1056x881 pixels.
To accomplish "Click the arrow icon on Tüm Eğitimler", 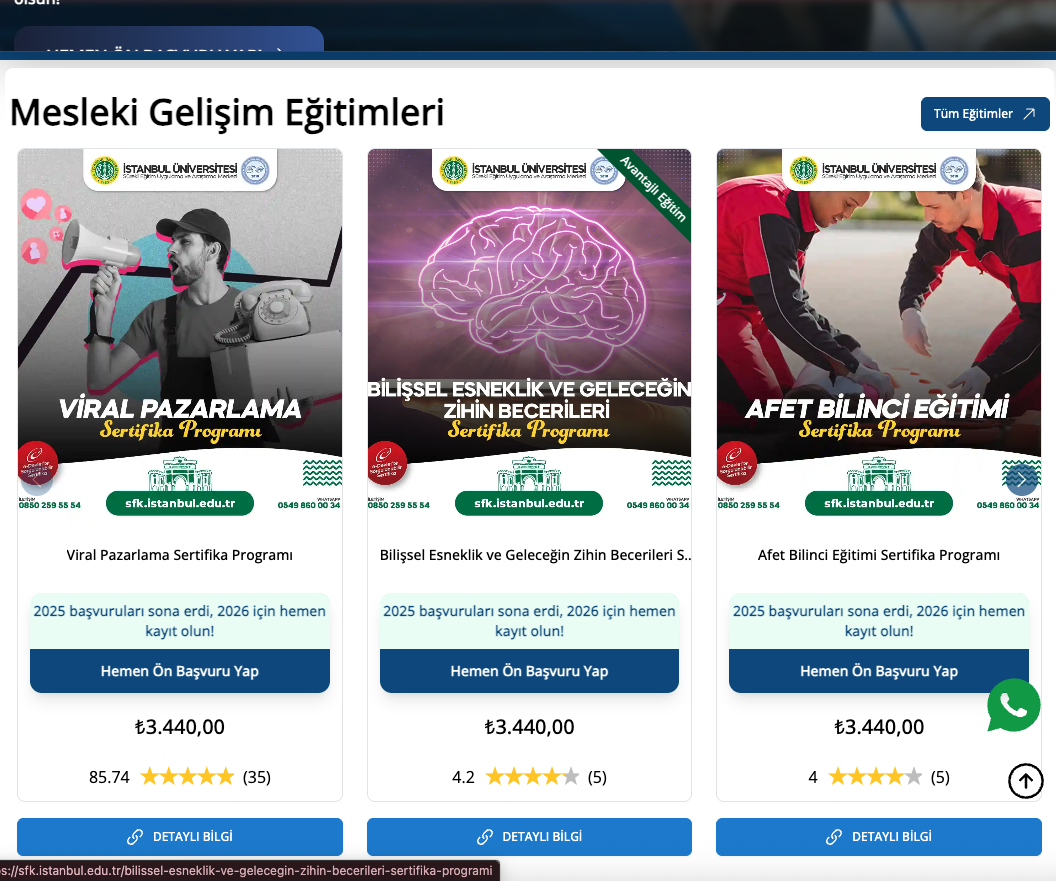I will [1029, 114].
